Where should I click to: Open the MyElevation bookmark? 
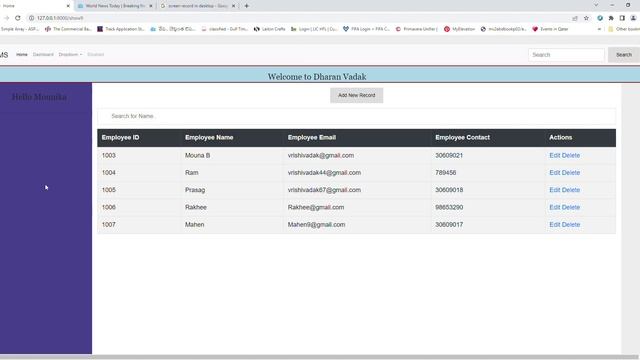[x=460, y=29]
